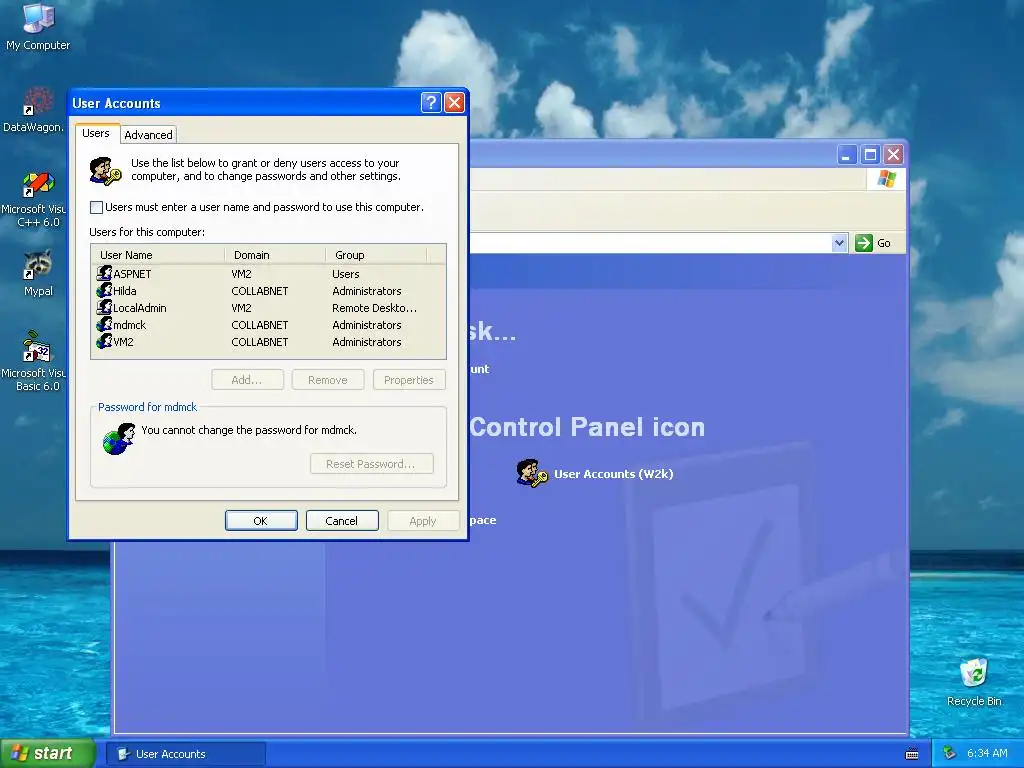Click OK in User Accounts dialog

(261, 520)
